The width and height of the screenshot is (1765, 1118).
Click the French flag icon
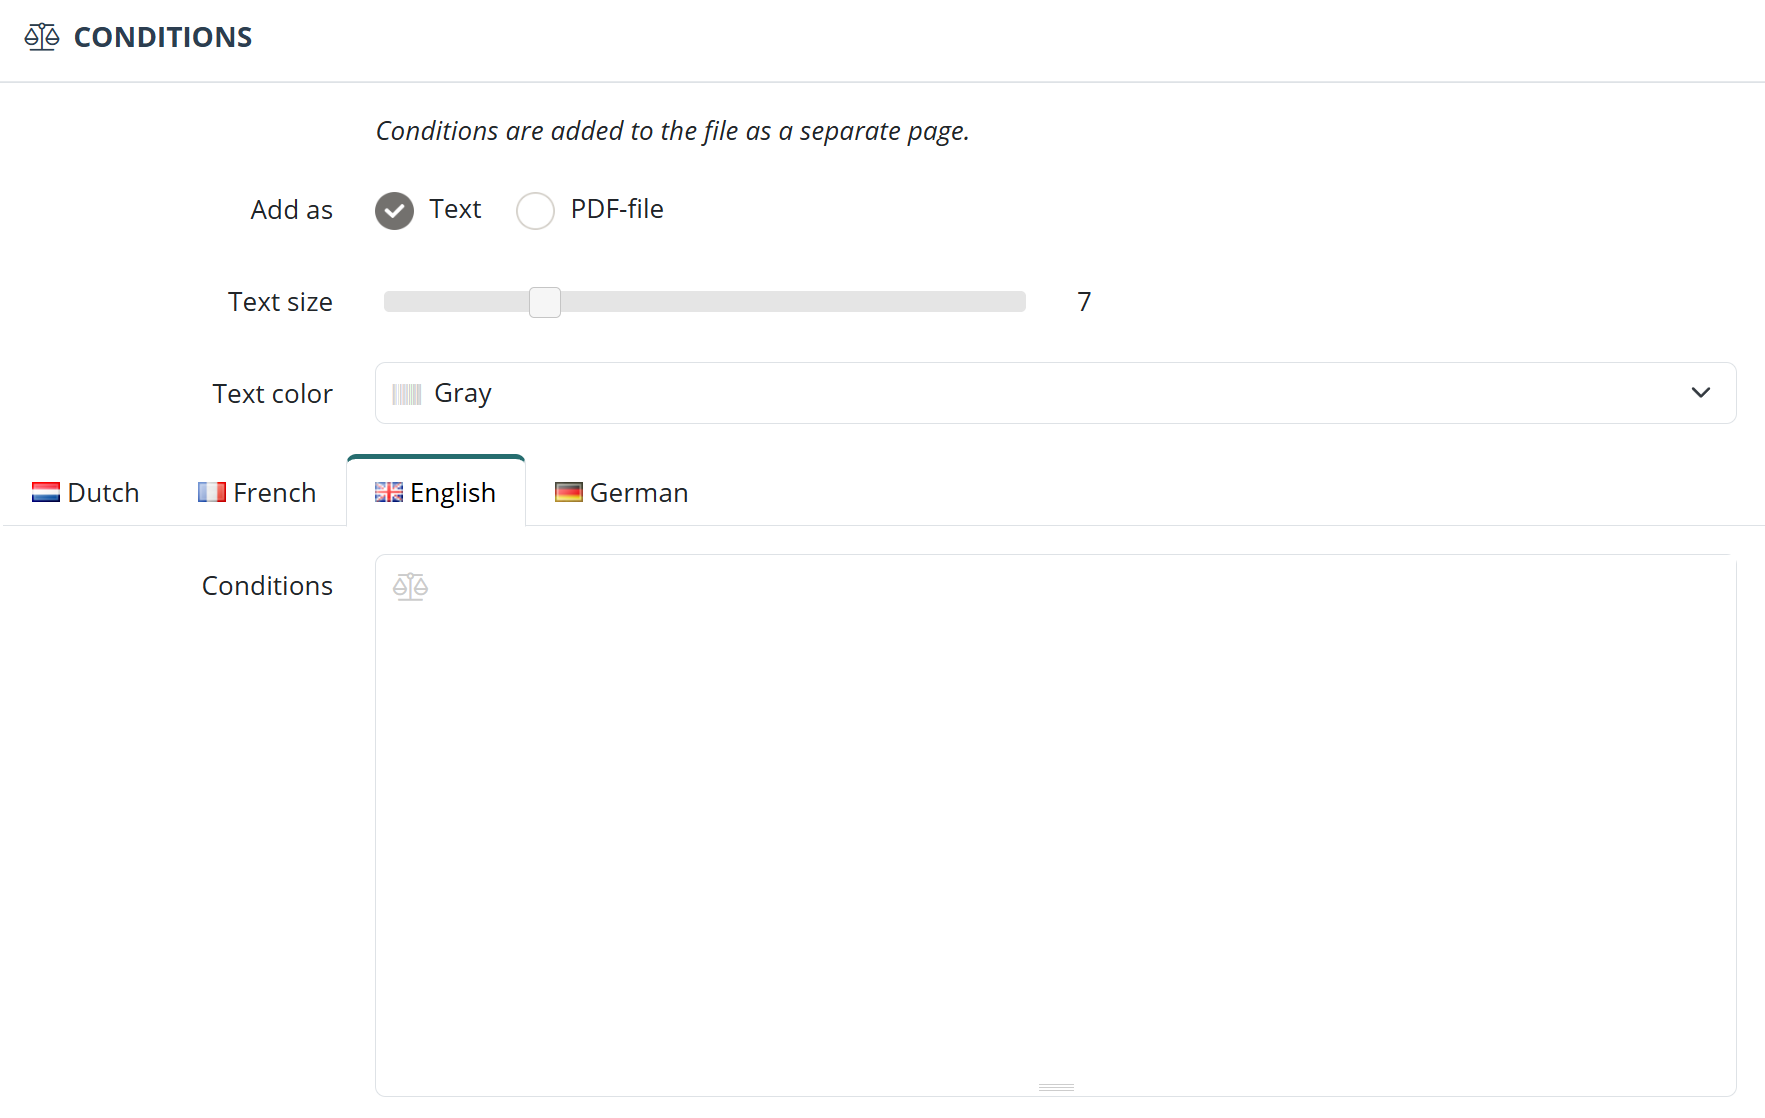pyautogui.click(x=212, y=492)
